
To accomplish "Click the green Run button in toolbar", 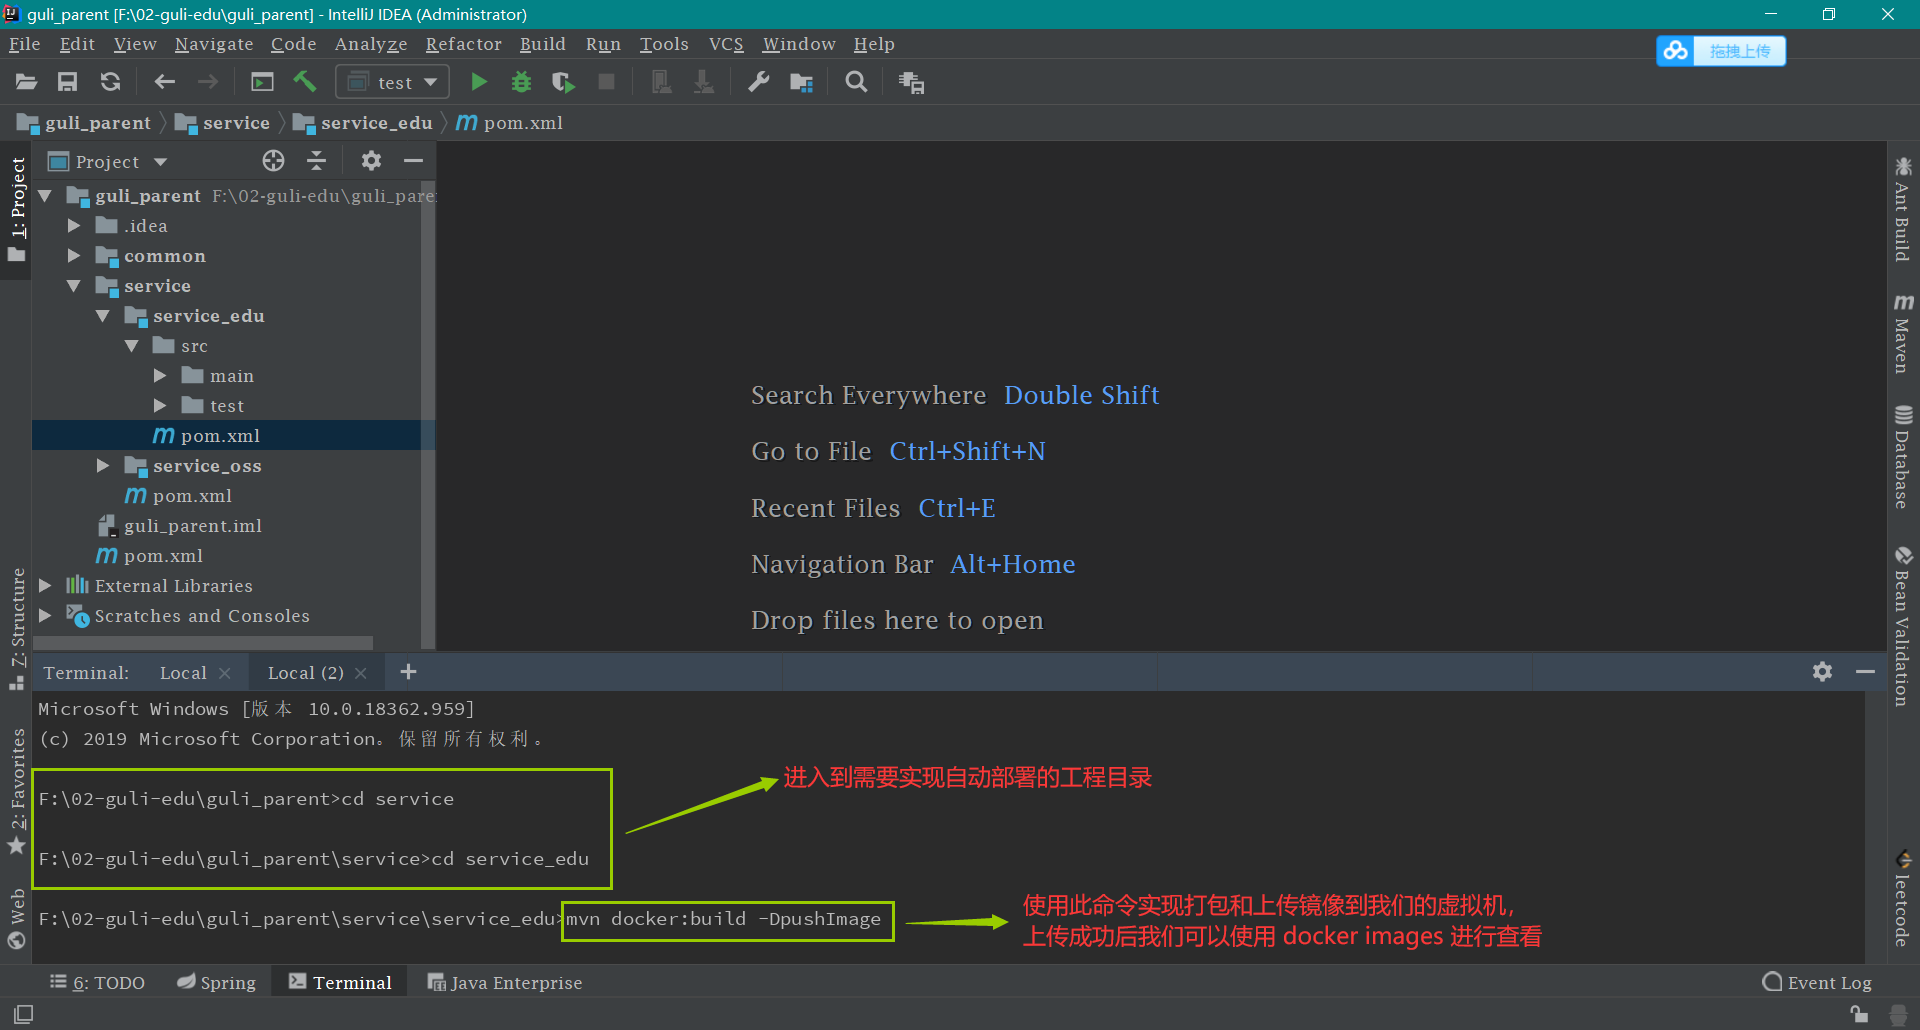I will pyautogui.click(x=479, y=82).
